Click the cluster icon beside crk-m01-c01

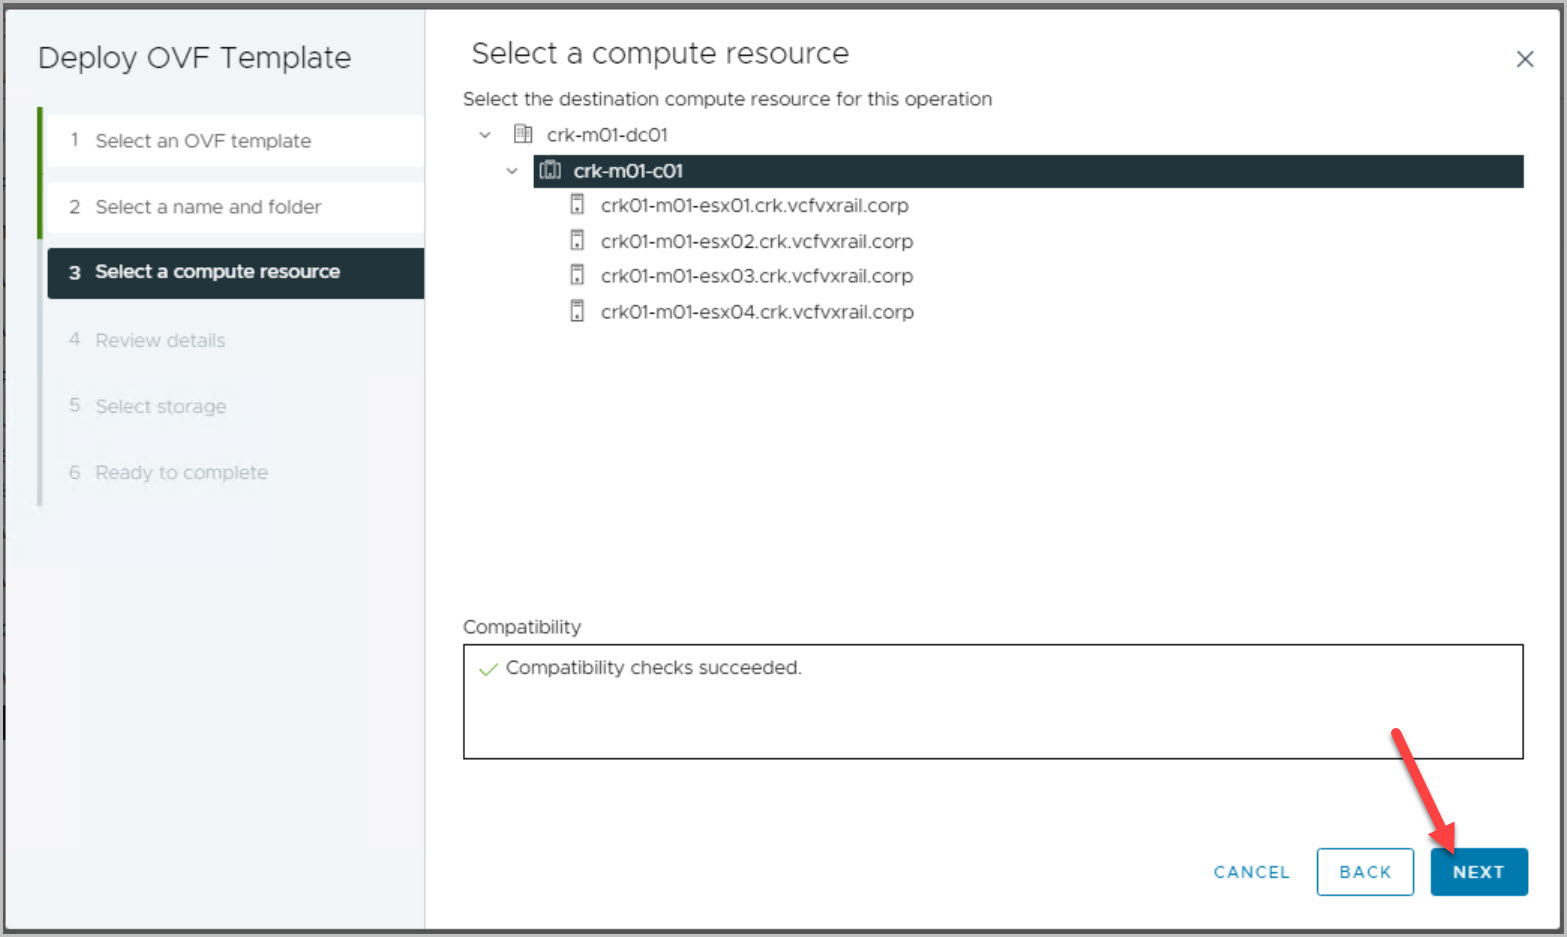[550, 171]
